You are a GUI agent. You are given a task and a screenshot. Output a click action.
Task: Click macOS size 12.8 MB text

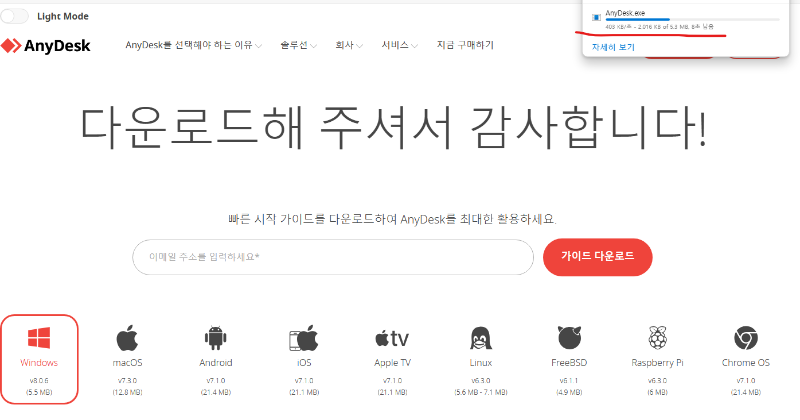[127, 392]
